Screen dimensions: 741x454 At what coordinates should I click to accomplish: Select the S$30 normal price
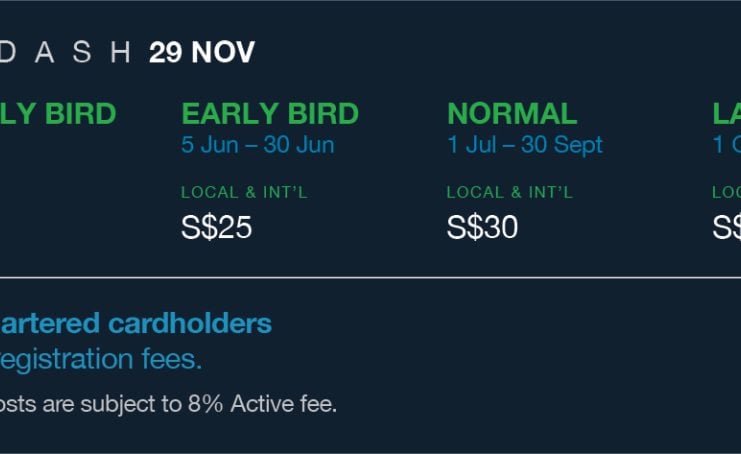482,227
